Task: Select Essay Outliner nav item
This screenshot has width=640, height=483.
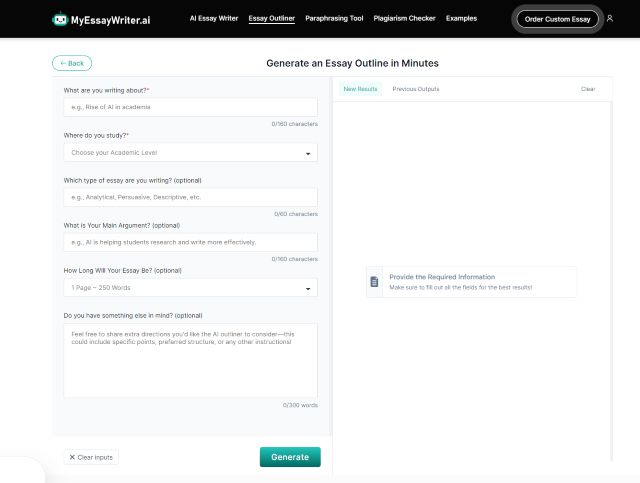Action: [x=271, y=18]
